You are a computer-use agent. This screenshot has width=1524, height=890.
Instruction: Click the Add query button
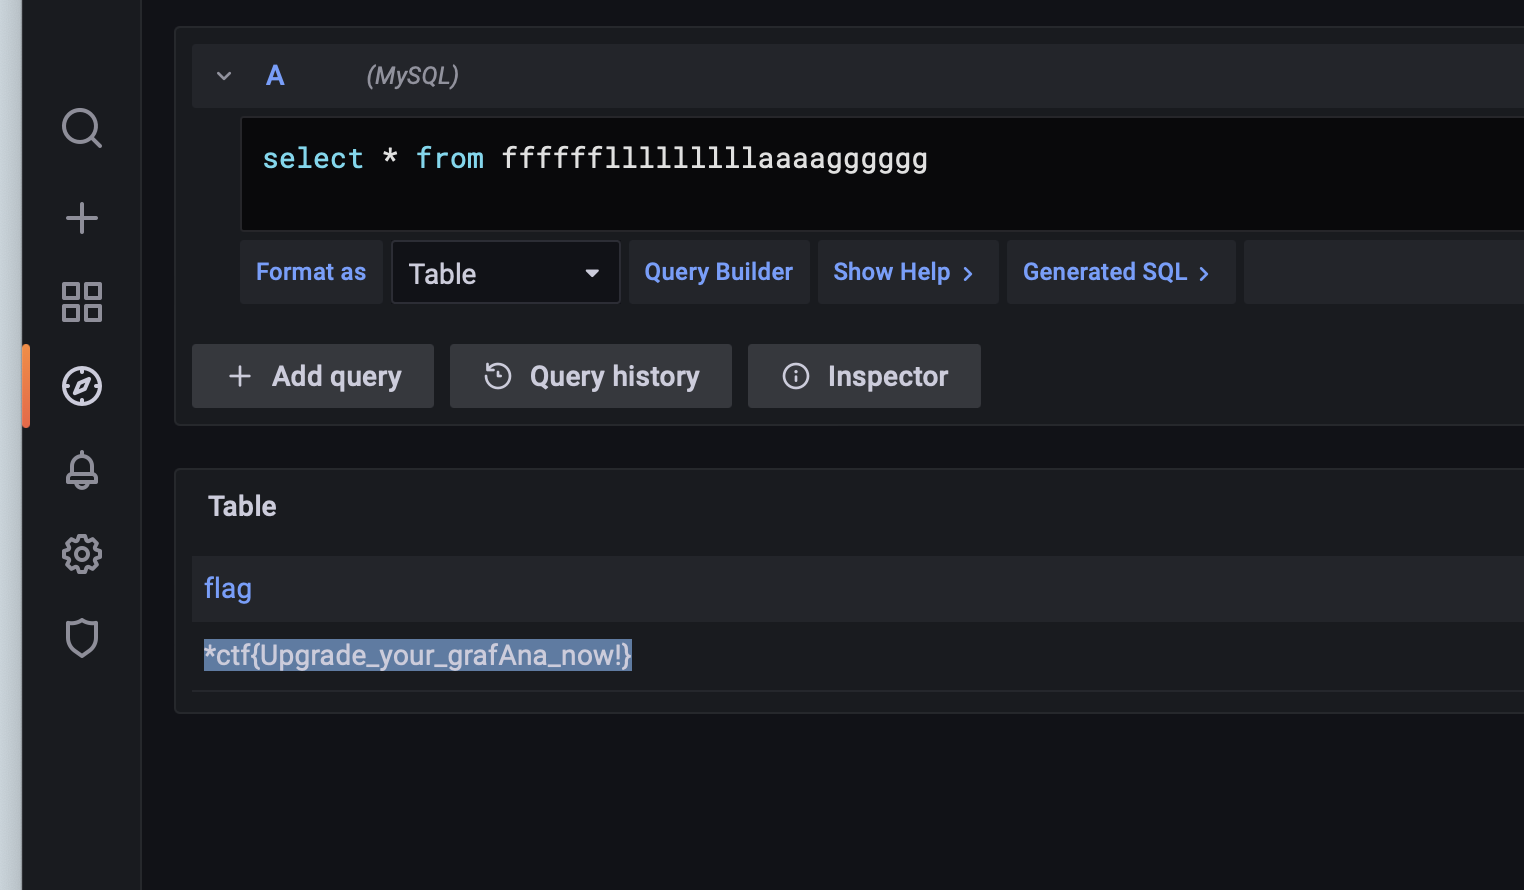pyautogui.click(x=312, y=376)
